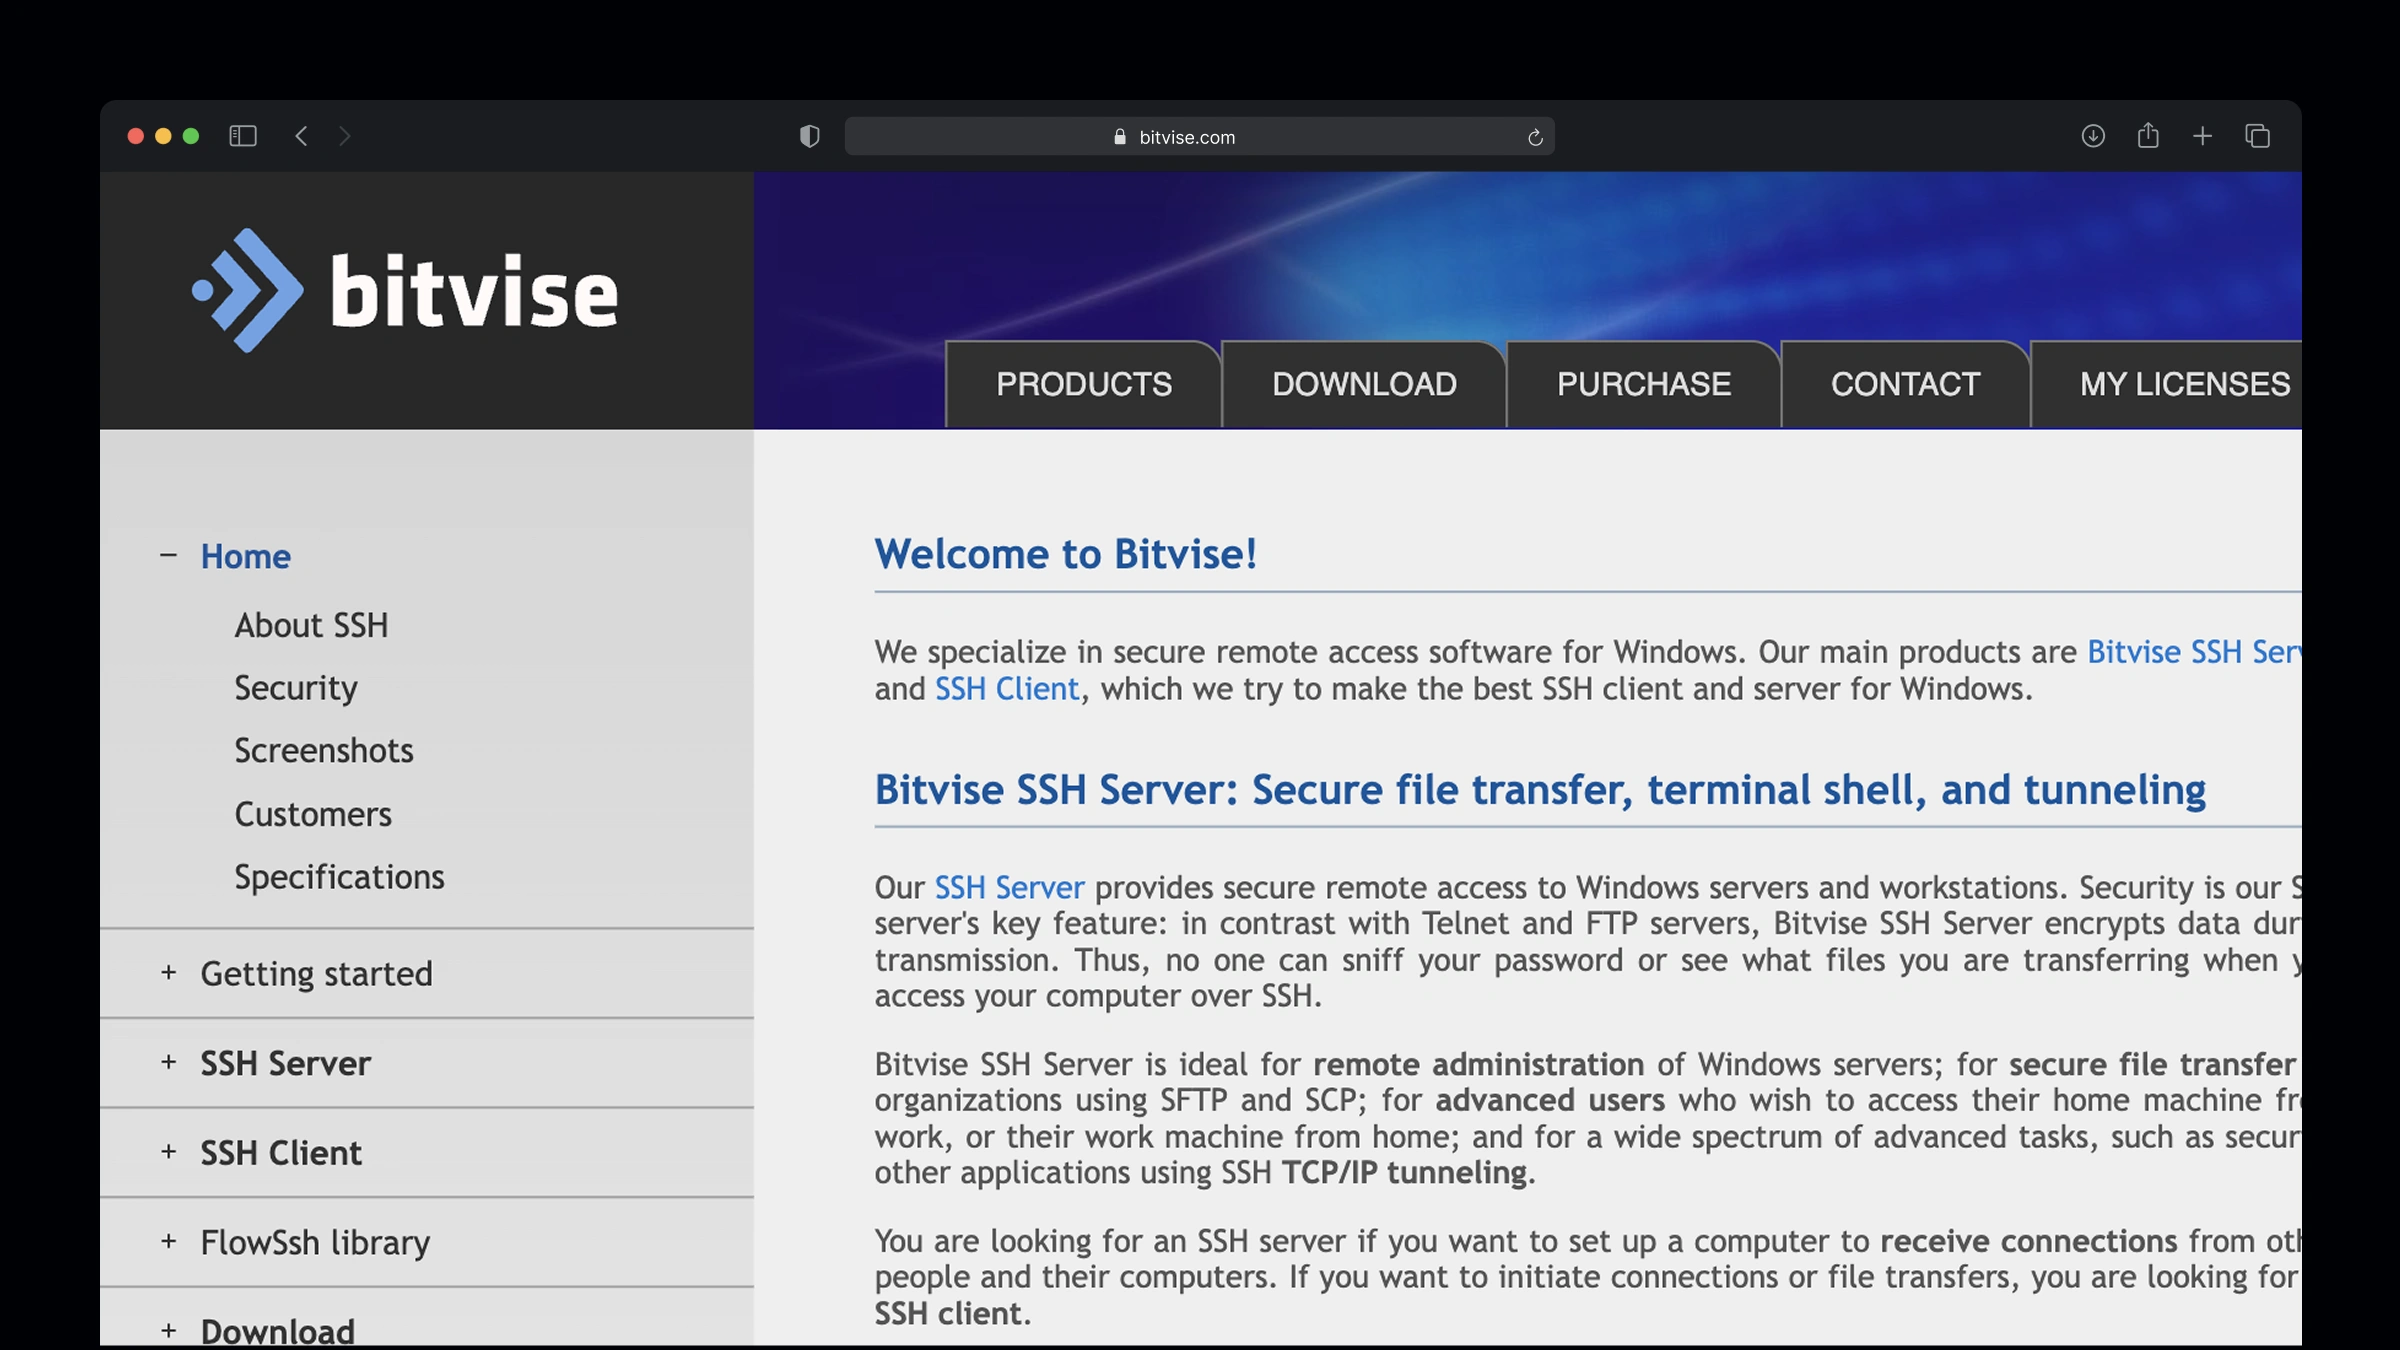Image resolution: width=2400 pixels, height=1350 pixels.
Task: Click the bold 'receive connections' text
Action: point(2028,1241)
